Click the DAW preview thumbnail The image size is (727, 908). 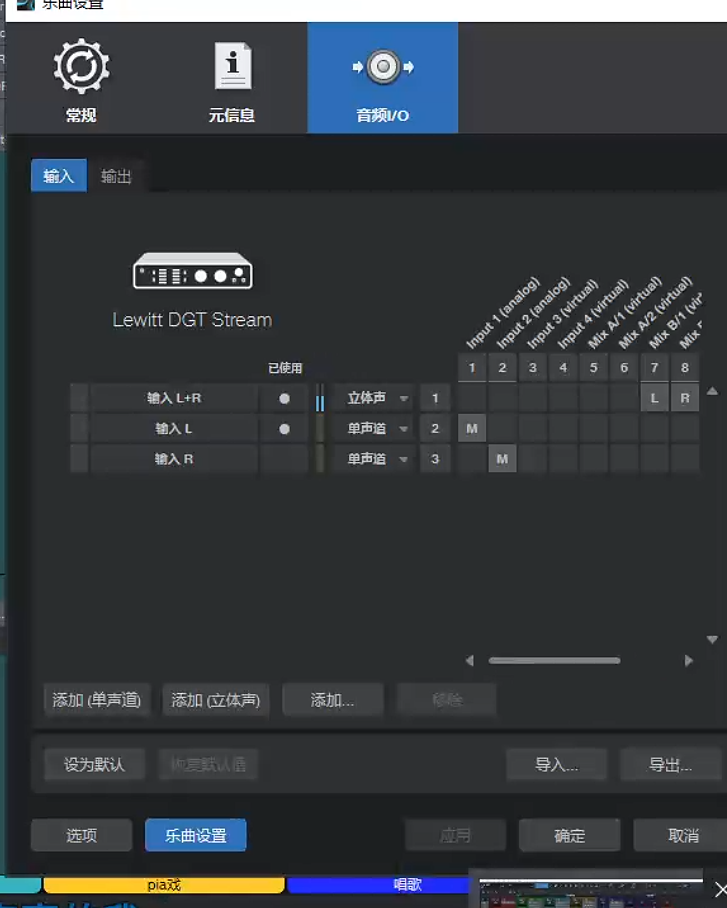591,893
